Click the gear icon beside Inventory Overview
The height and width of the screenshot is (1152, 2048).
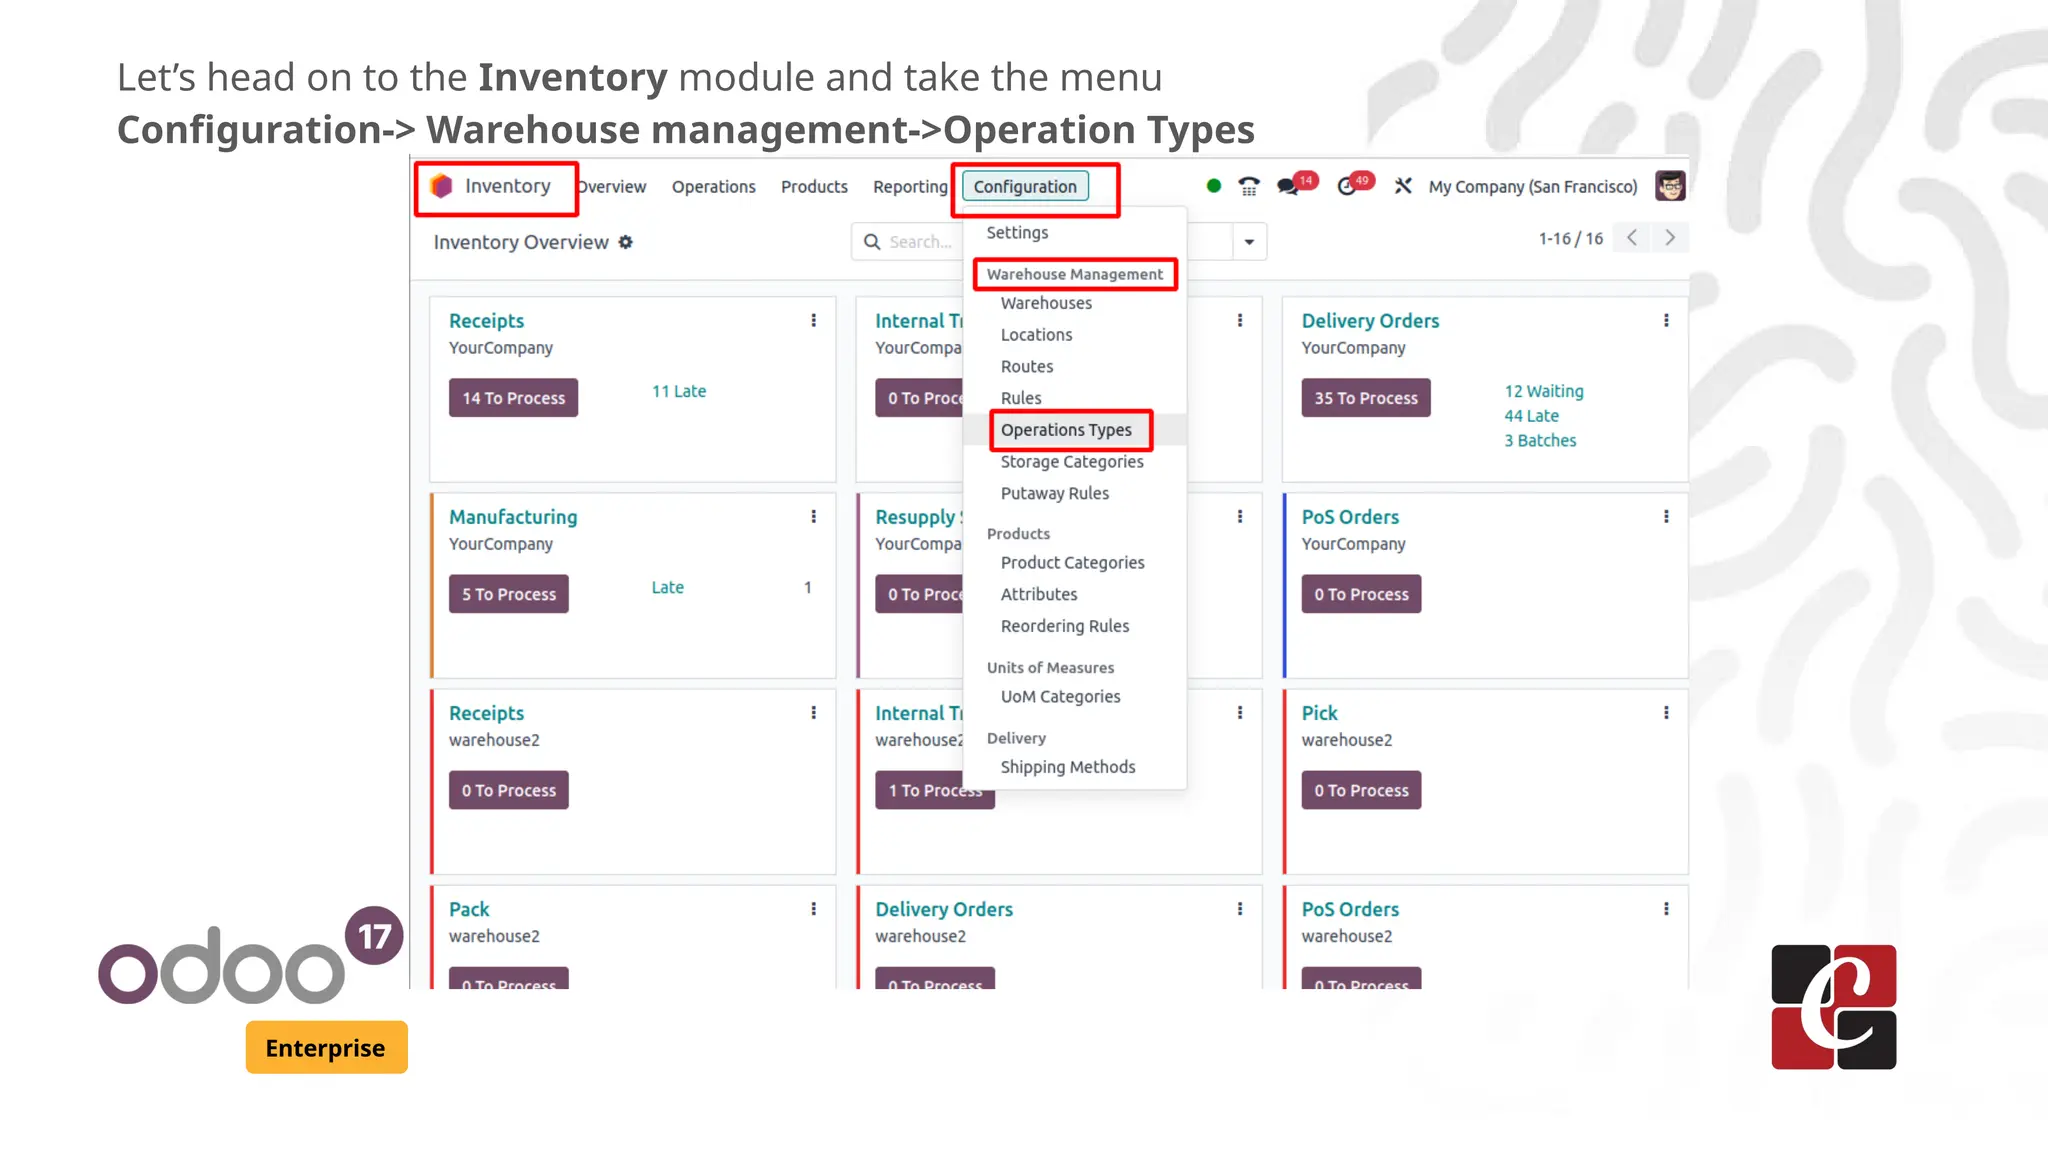(x=626, y=242)
